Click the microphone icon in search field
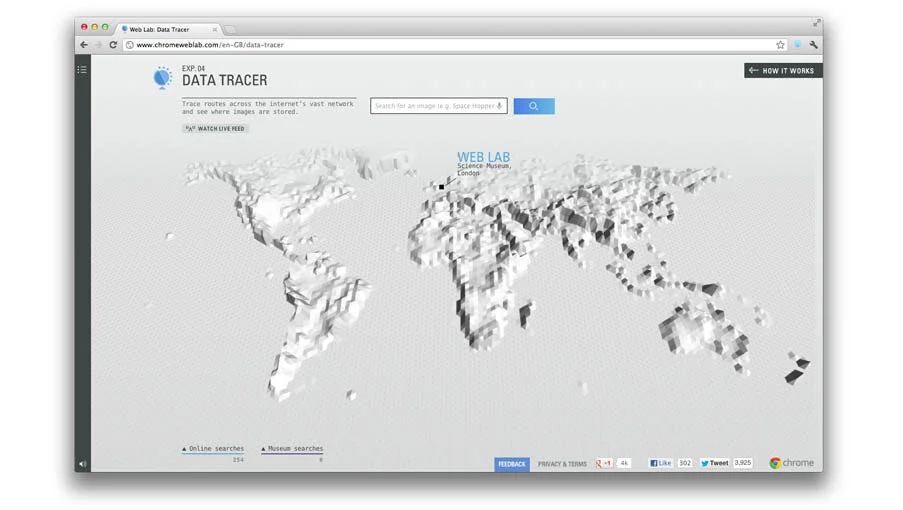The height and width of the screenshot is (510, 903). pos(499,106)
